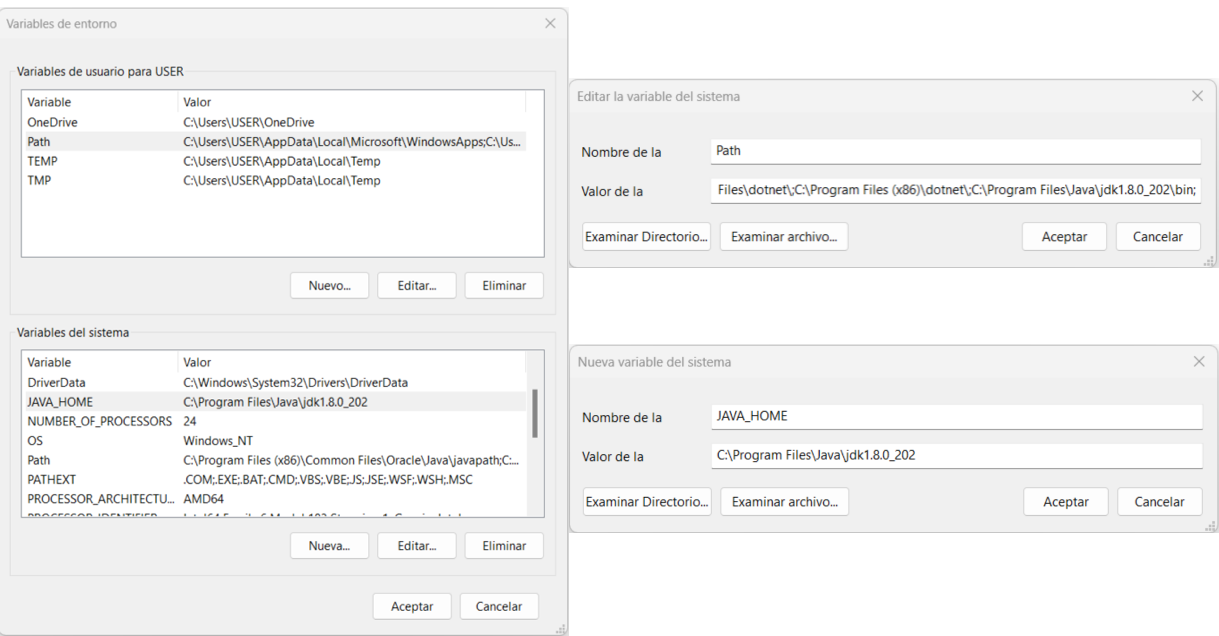Click the name field containing Path

[x=955, y=151]
